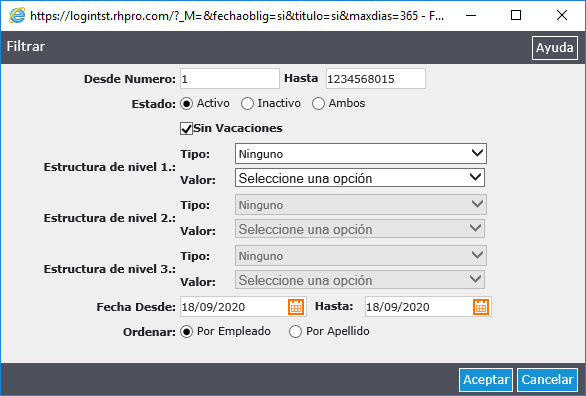Click the 'Estructura de nivel 1.:' label
The height and width of the screenshot is (396, 586).
(110, 167)
